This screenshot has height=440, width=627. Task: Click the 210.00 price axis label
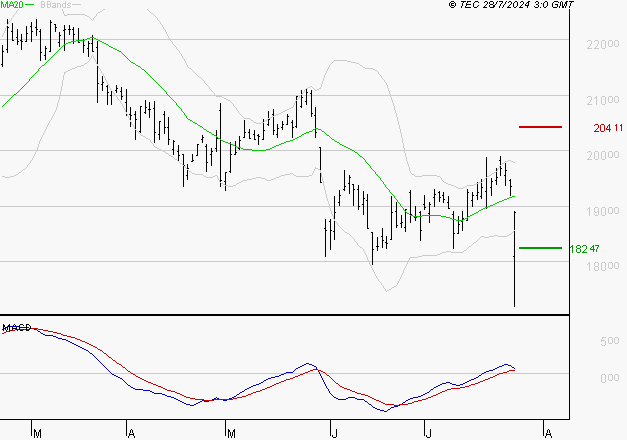(603, 100)
